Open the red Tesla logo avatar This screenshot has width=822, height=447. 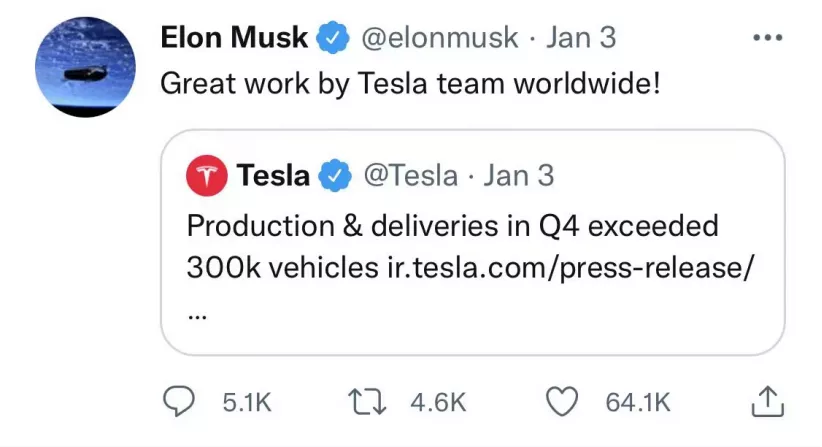coord(207,176)
